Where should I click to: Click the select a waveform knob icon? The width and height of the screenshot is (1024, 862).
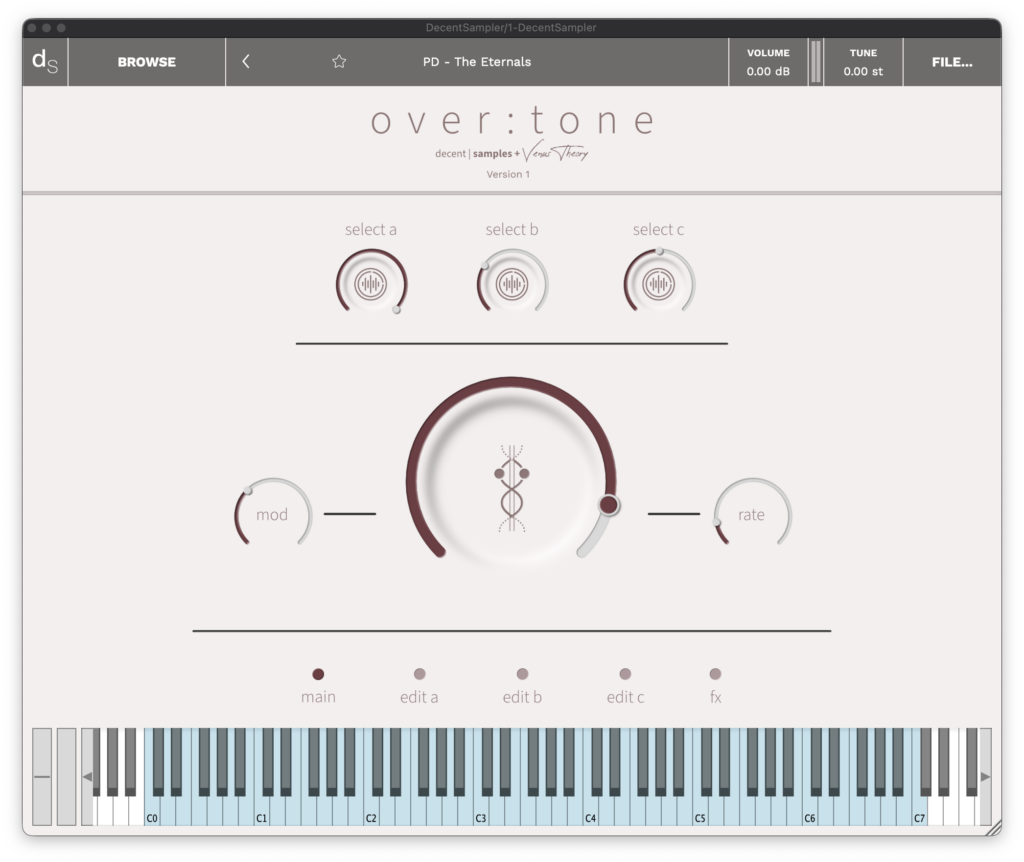coord(371,284)
